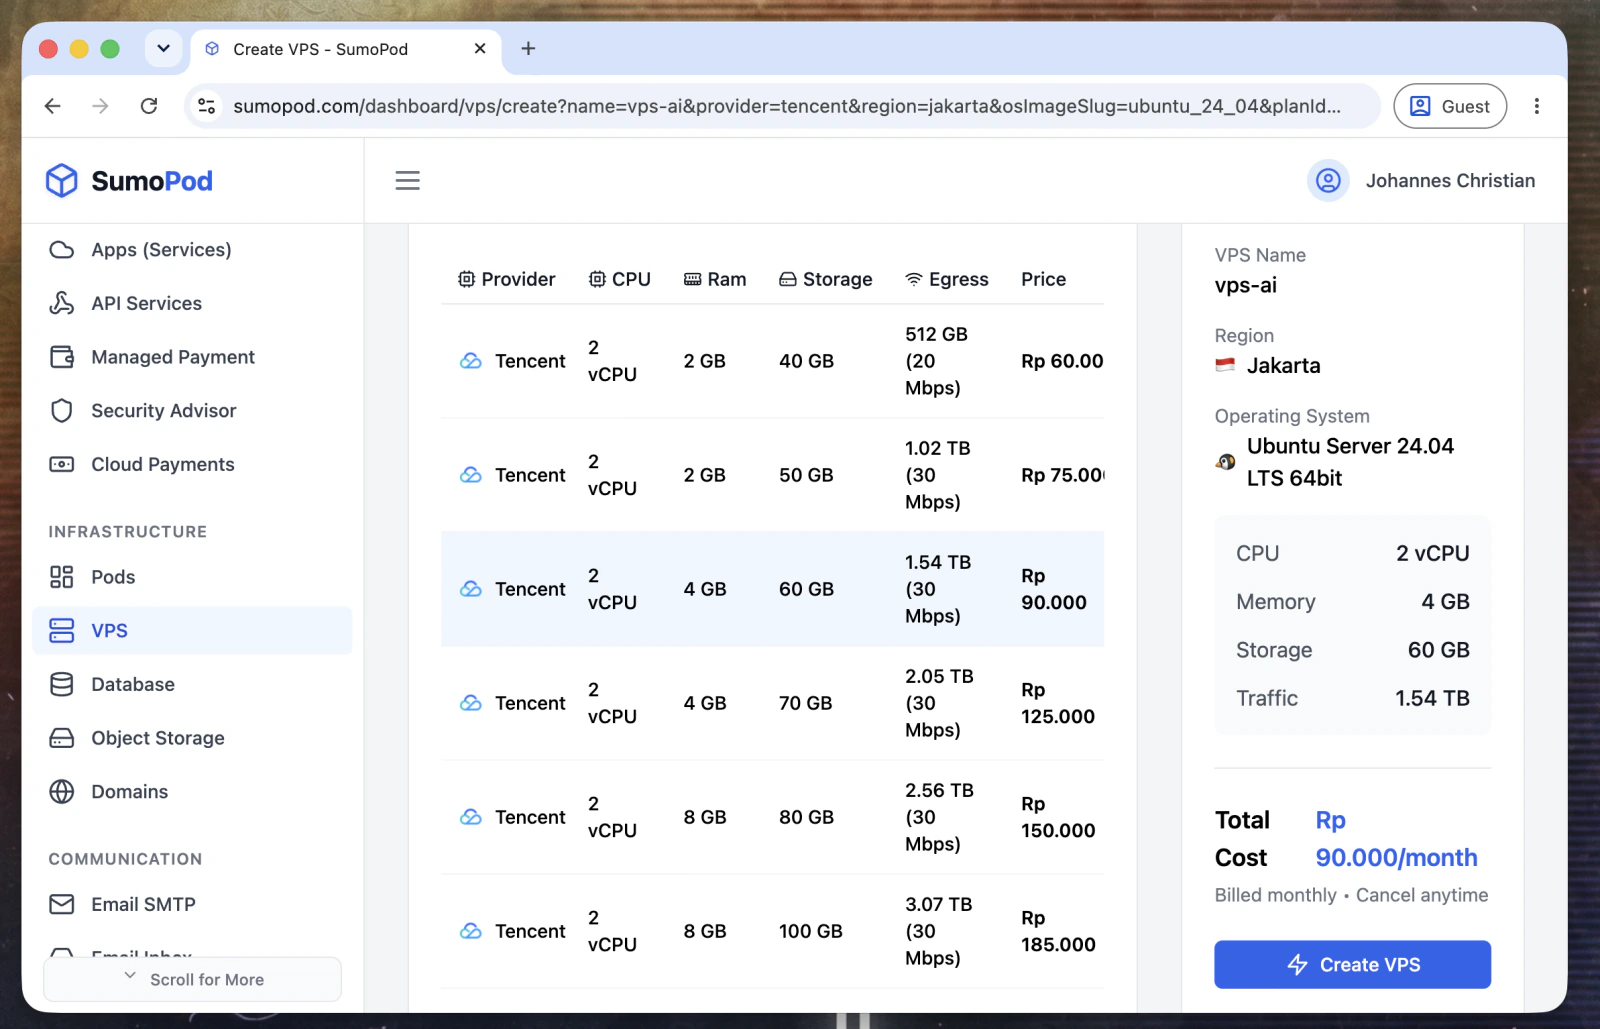Viewport: 1600px width, 1029px height.
Task: Click the Security Advisor shield icon
Action: [62, 411]
